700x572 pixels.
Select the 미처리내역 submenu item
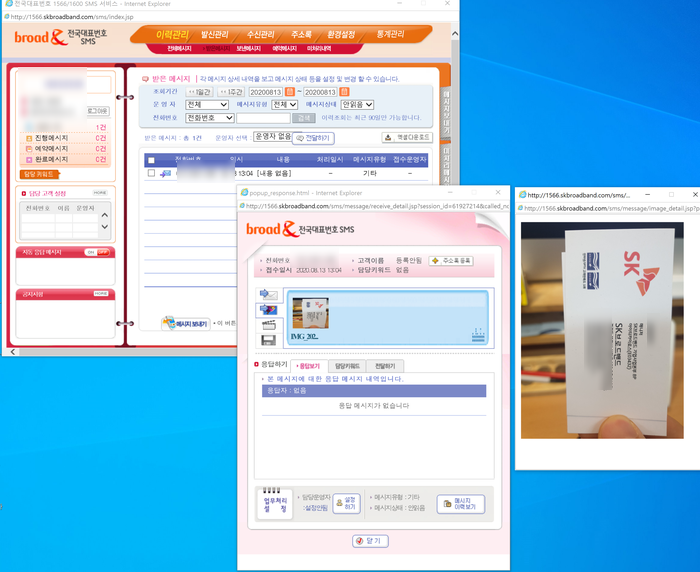pos(319,48)
